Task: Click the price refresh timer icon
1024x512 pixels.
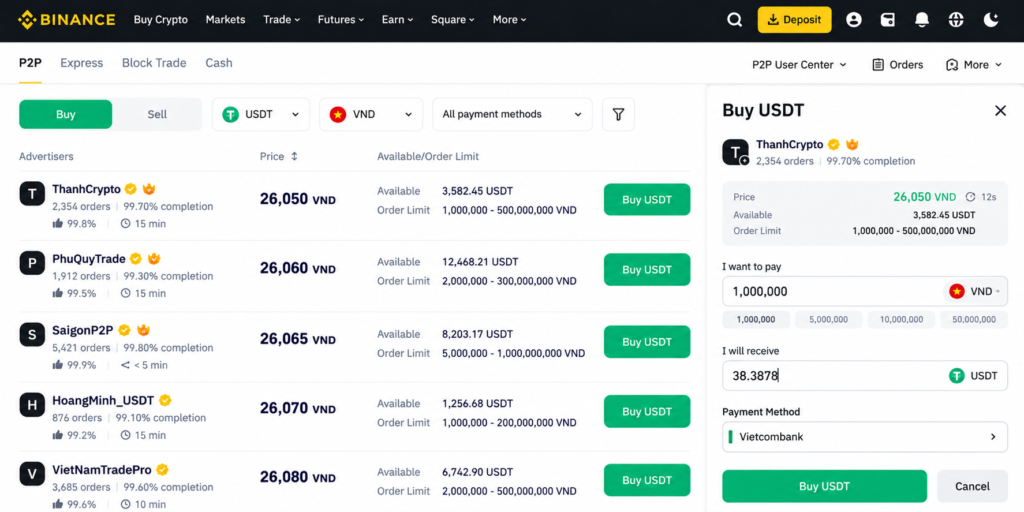Action: pos(970,197)
